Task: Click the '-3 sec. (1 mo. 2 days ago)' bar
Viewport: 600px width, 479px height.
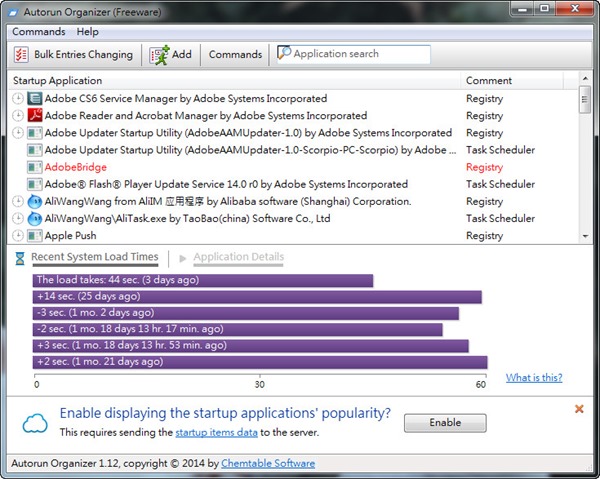Action: tap(246, 313)
